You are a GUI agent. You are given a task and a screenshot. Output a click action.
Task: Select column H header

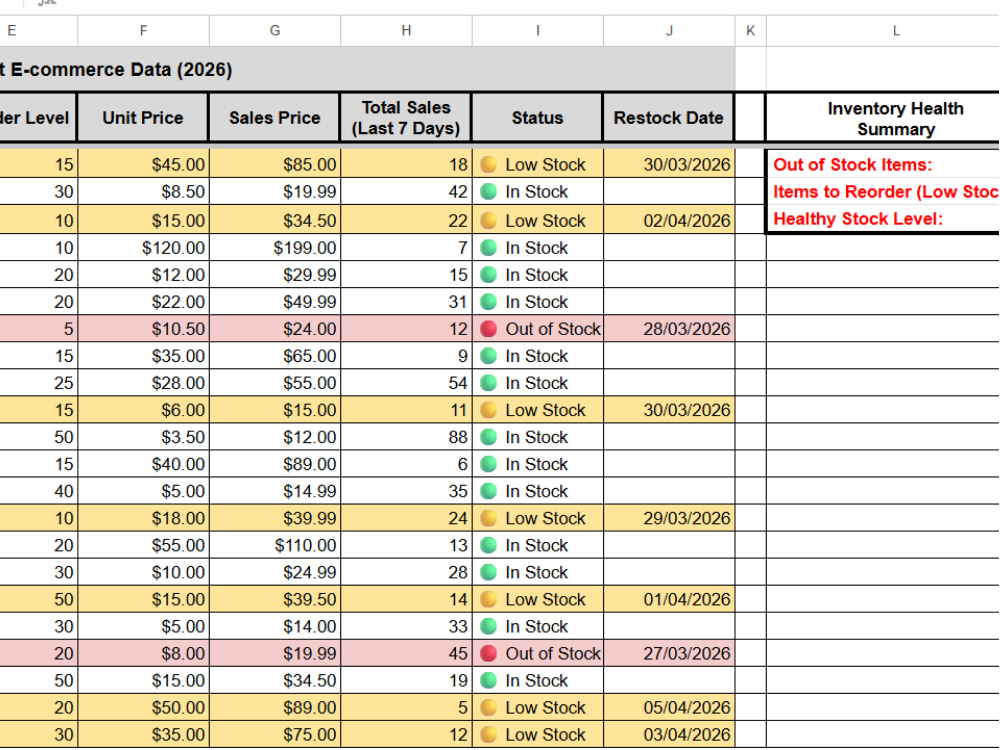pyautogui.click(x=406, y=31)
